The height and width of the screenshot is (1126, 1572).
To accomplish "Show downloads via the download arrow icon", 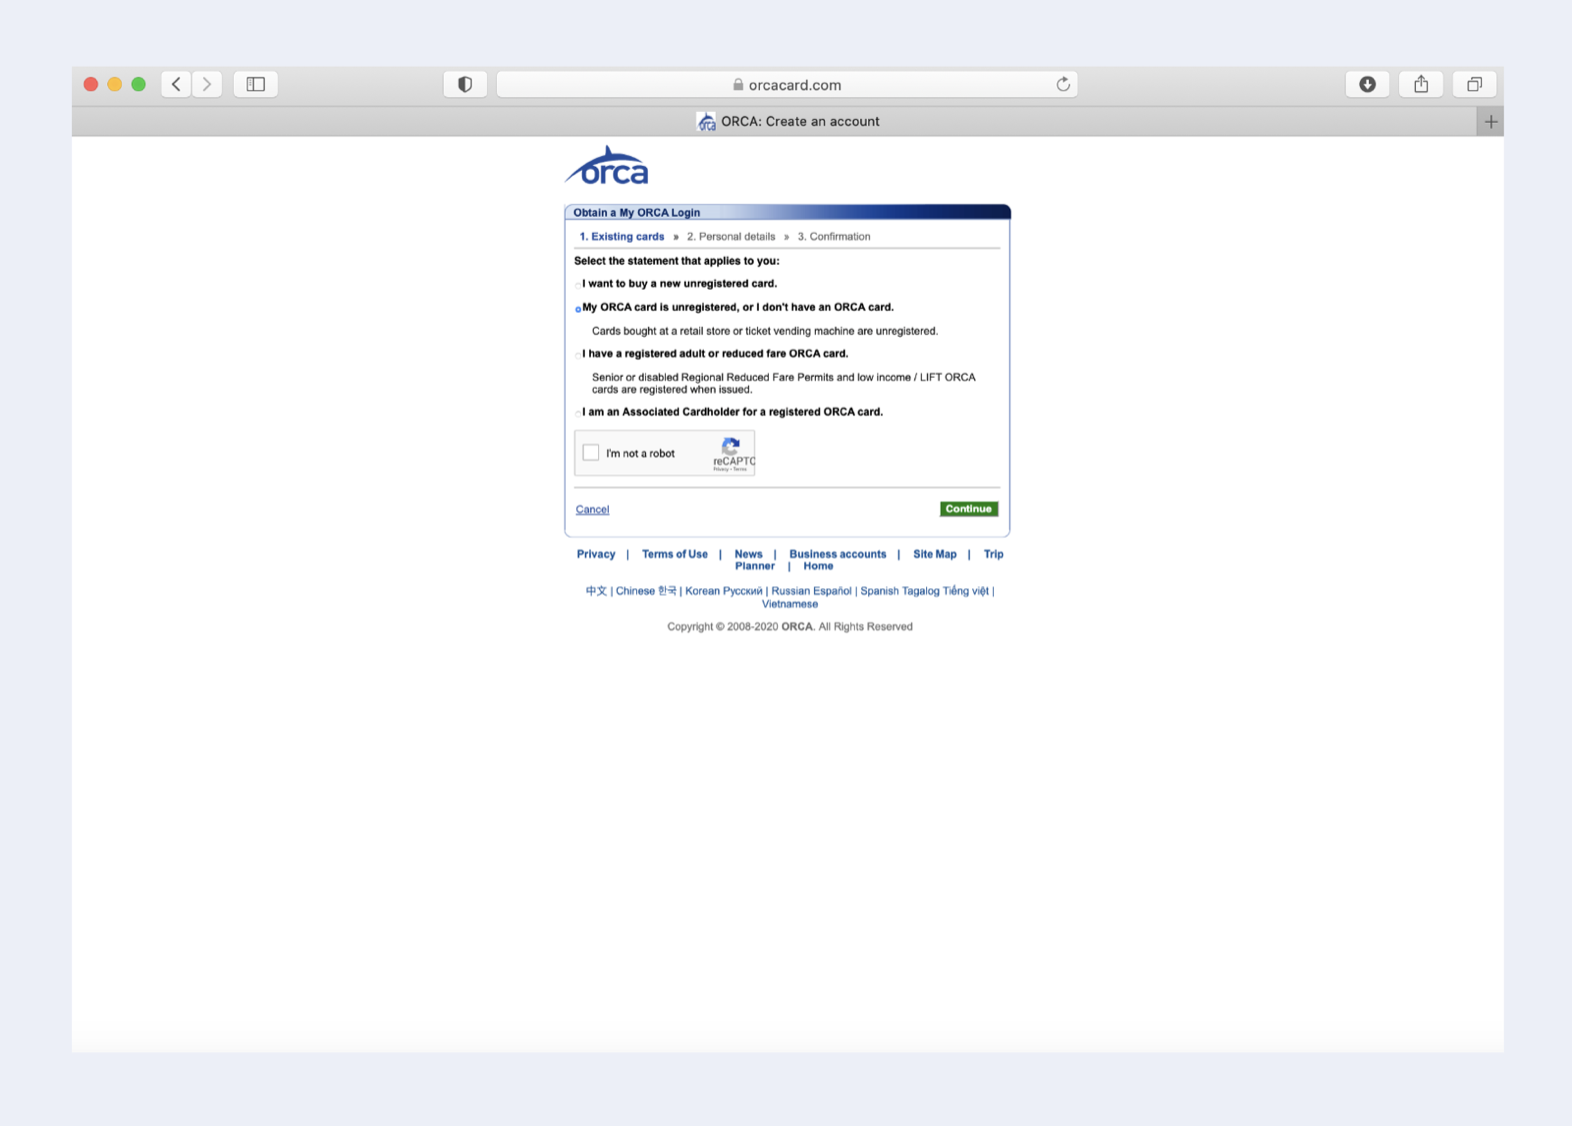I will pos(1367,84).
